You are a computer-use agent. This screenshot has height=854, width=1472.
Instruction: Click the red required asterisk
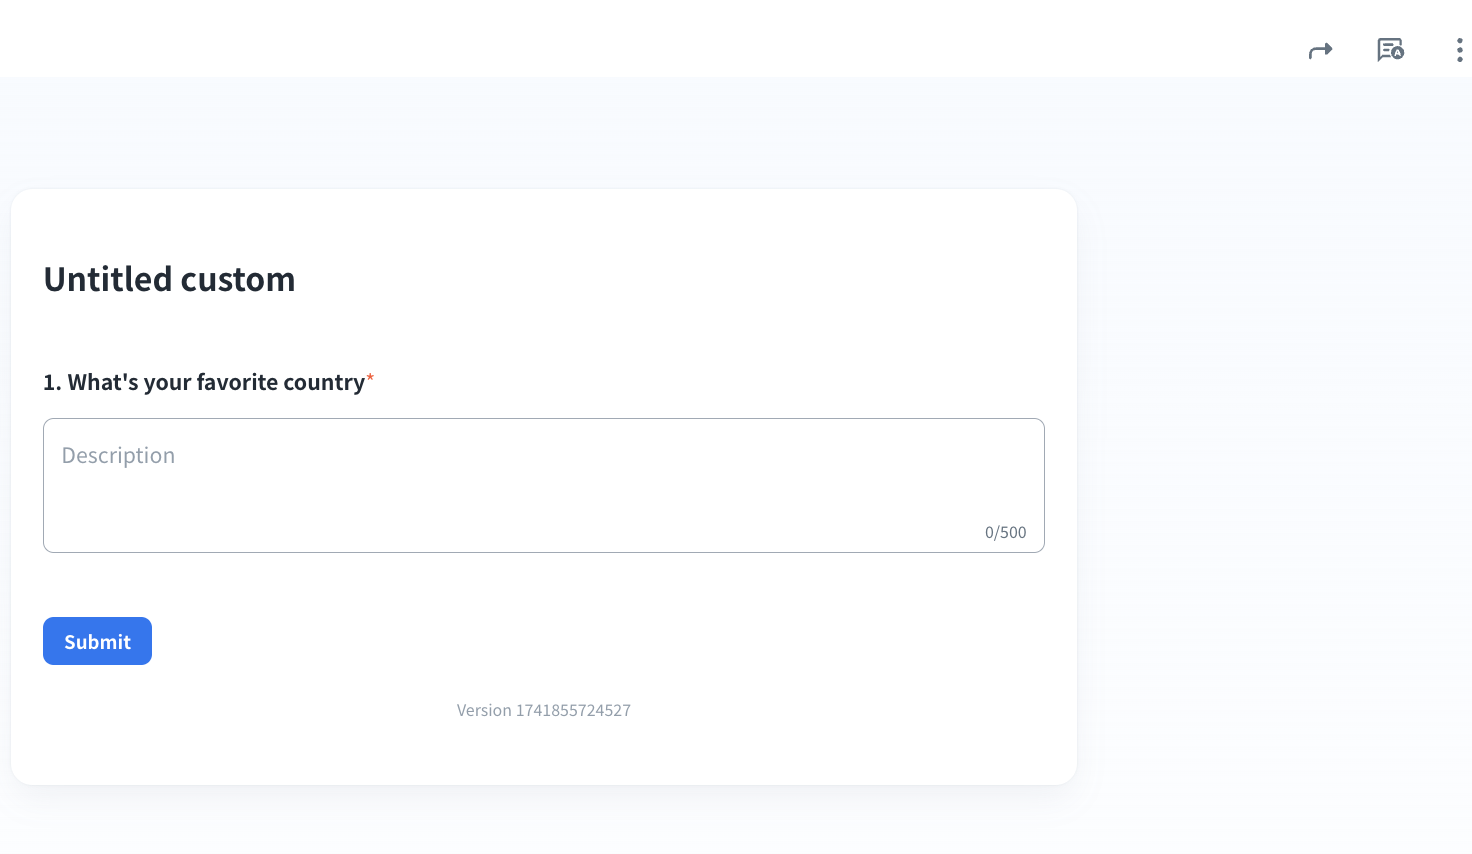coord(370,378)
